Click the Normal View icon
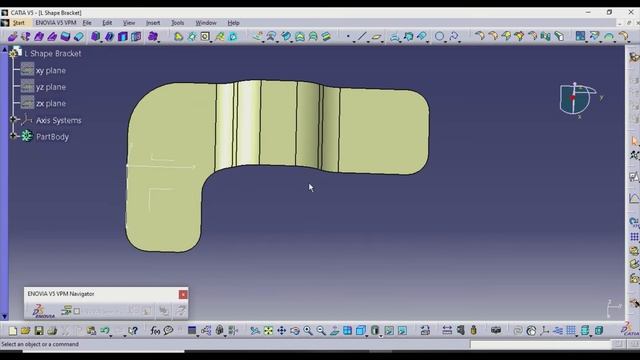This screenshot has height=360, width=640. (x=334, y=331)
